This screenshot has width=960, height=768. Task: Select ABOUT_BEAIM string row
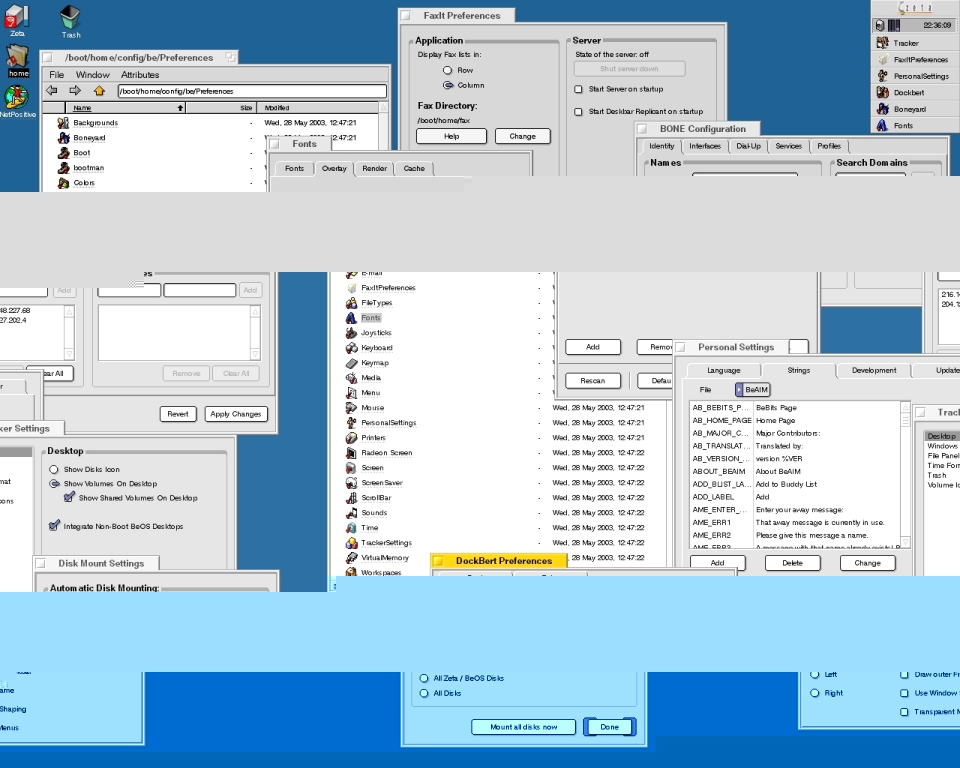[795, 472]
